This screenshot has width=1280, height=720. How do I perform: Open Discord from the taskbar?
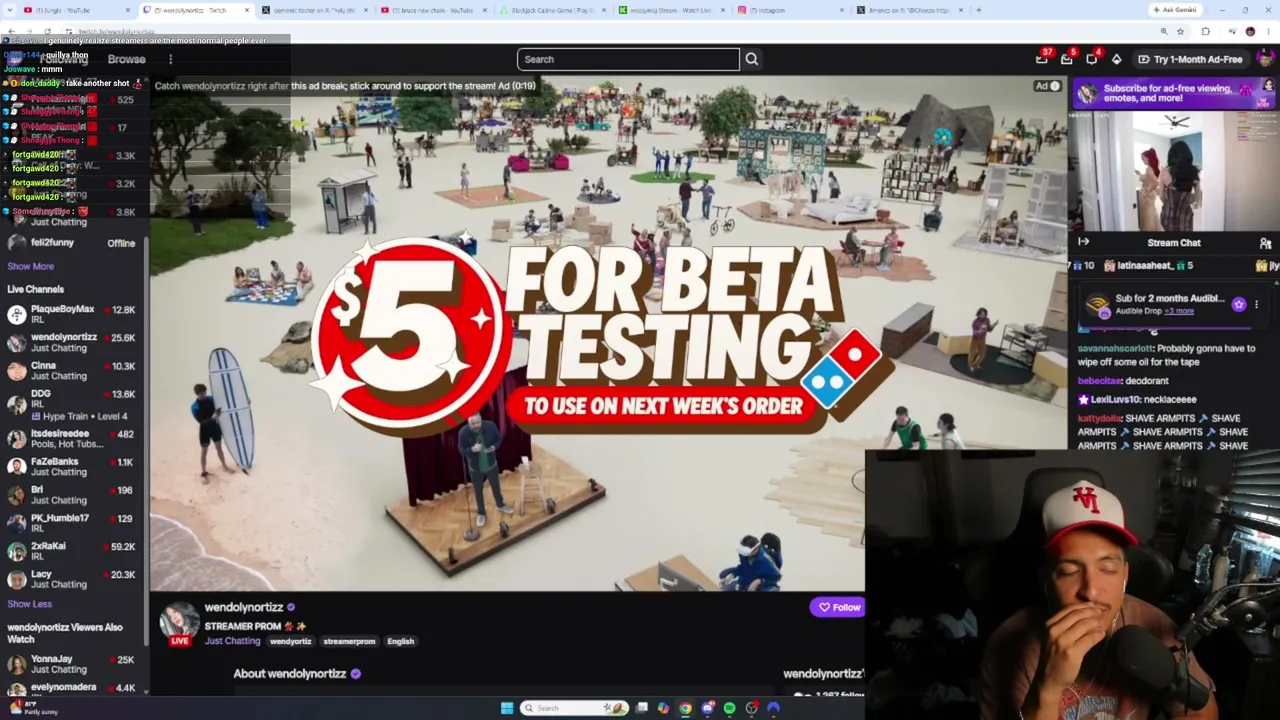click(707, 708)
